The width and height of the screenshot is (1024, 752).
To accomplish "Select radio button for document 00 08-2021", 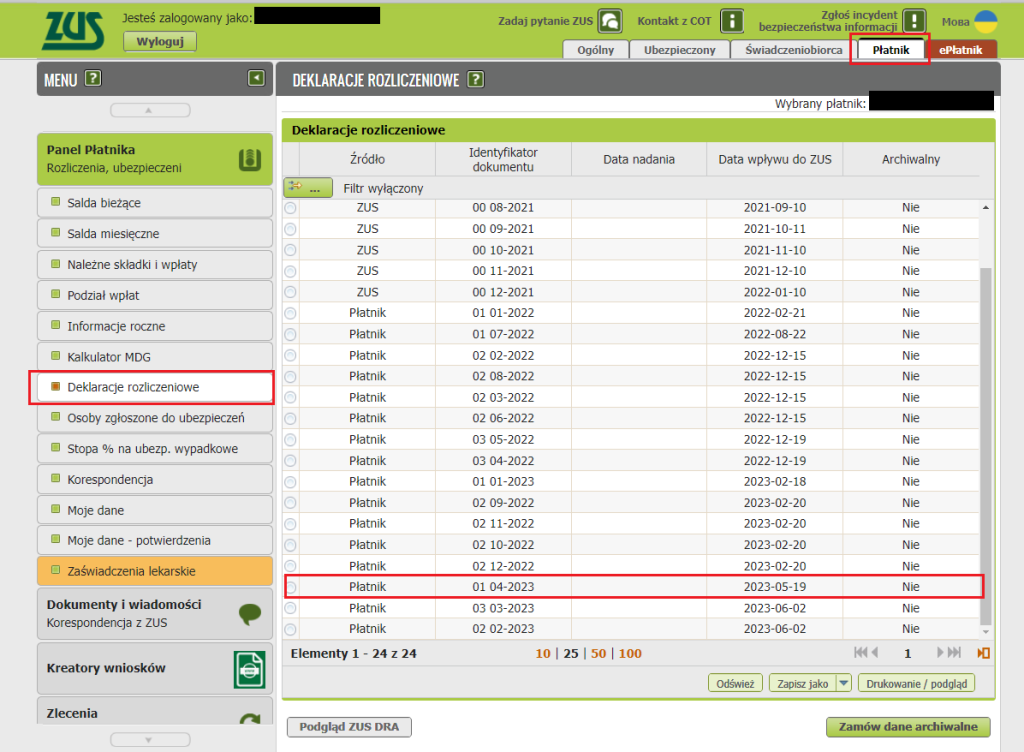I will coord(291,208).
